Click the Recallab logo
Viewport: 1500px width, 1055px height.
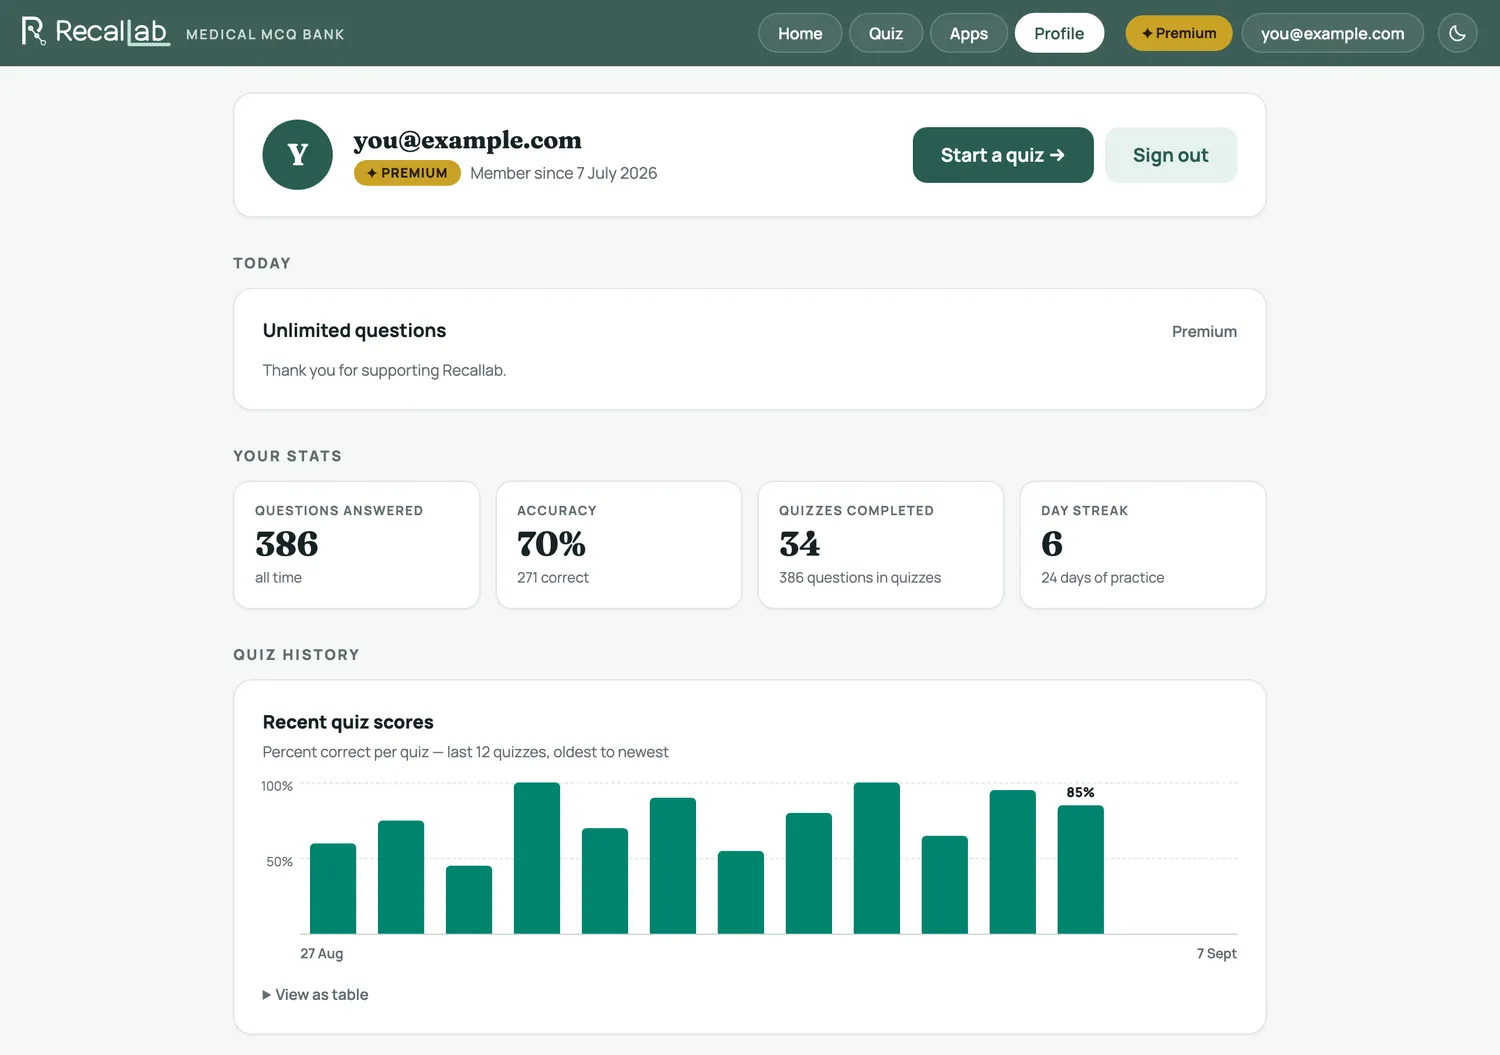tap(95, 32)
